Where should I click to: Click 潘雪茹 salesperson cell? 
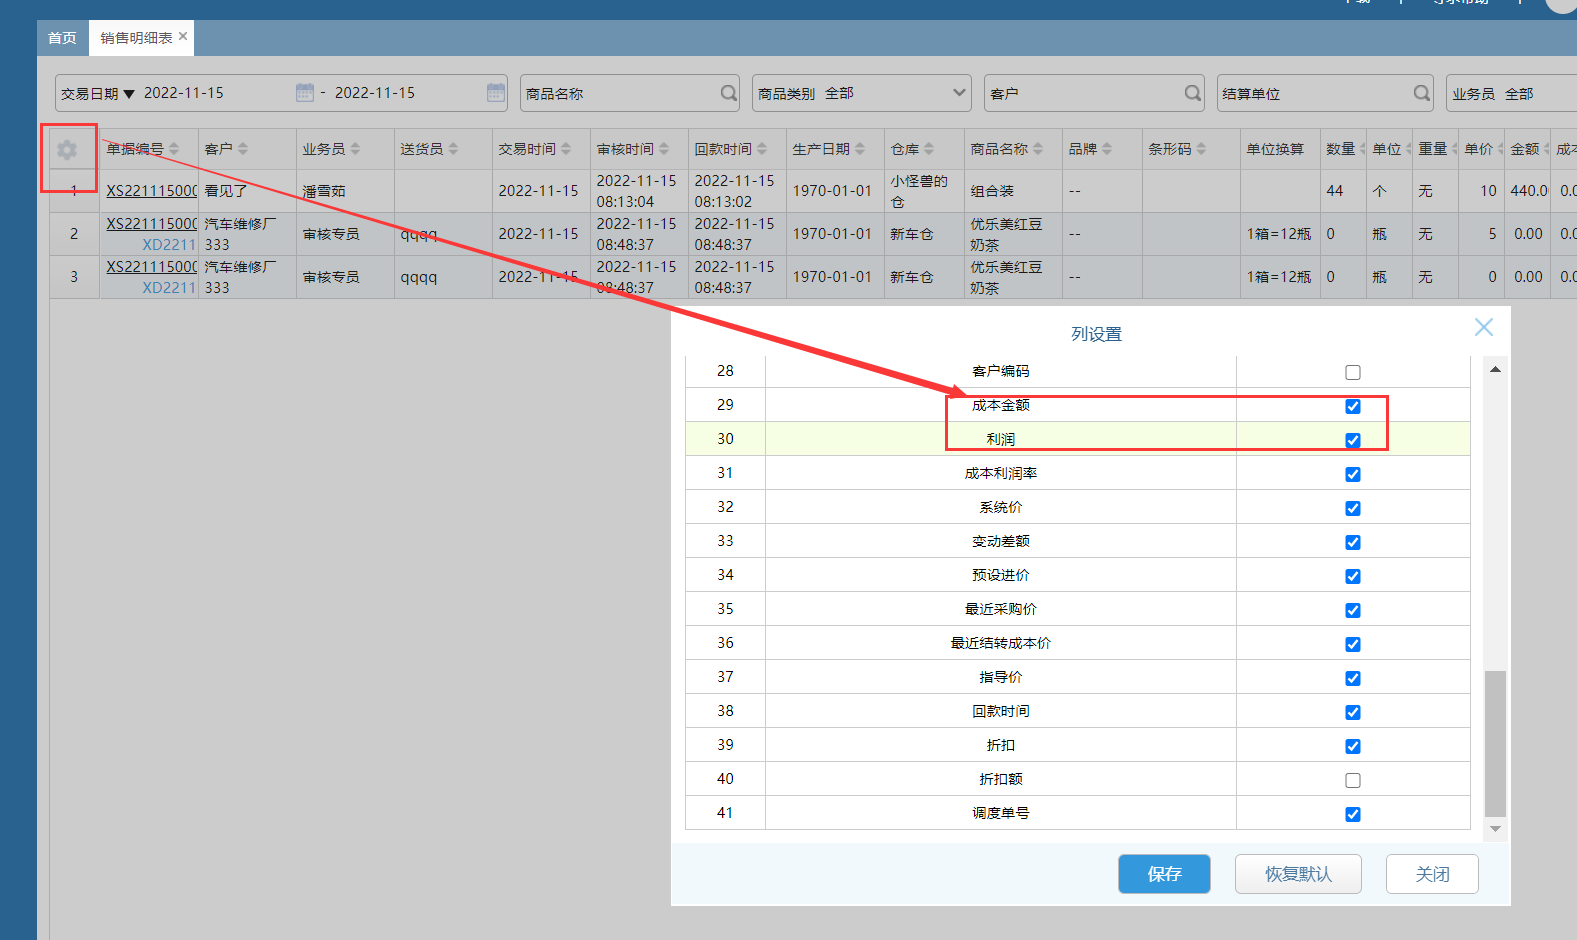point(345,190)
